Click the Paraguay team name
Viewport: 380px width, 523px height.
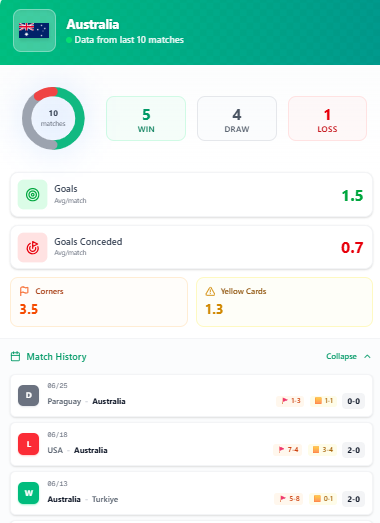64,401
